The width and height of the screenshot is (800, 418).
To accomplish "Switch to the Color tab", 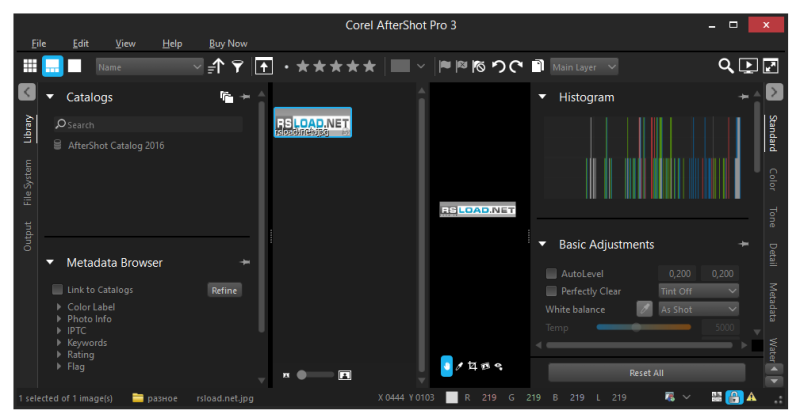I will tap(773, 179).
